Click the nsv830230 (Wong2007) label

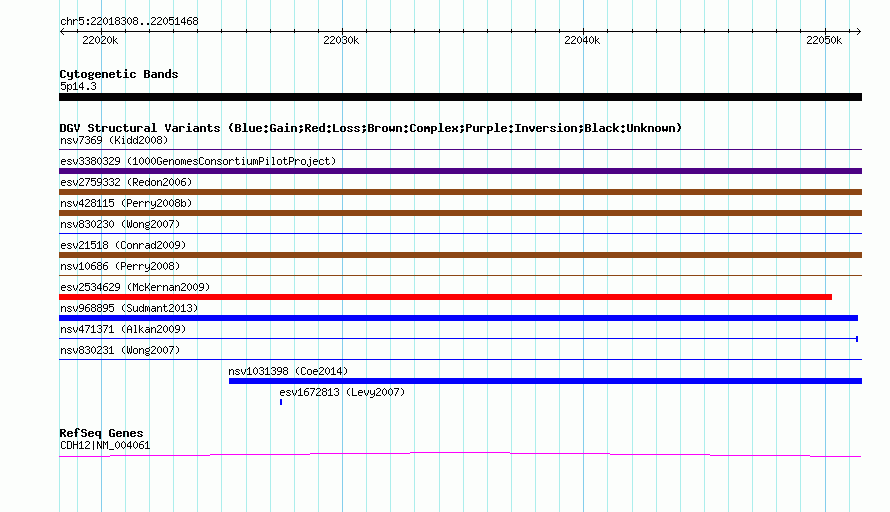[120, 224]
